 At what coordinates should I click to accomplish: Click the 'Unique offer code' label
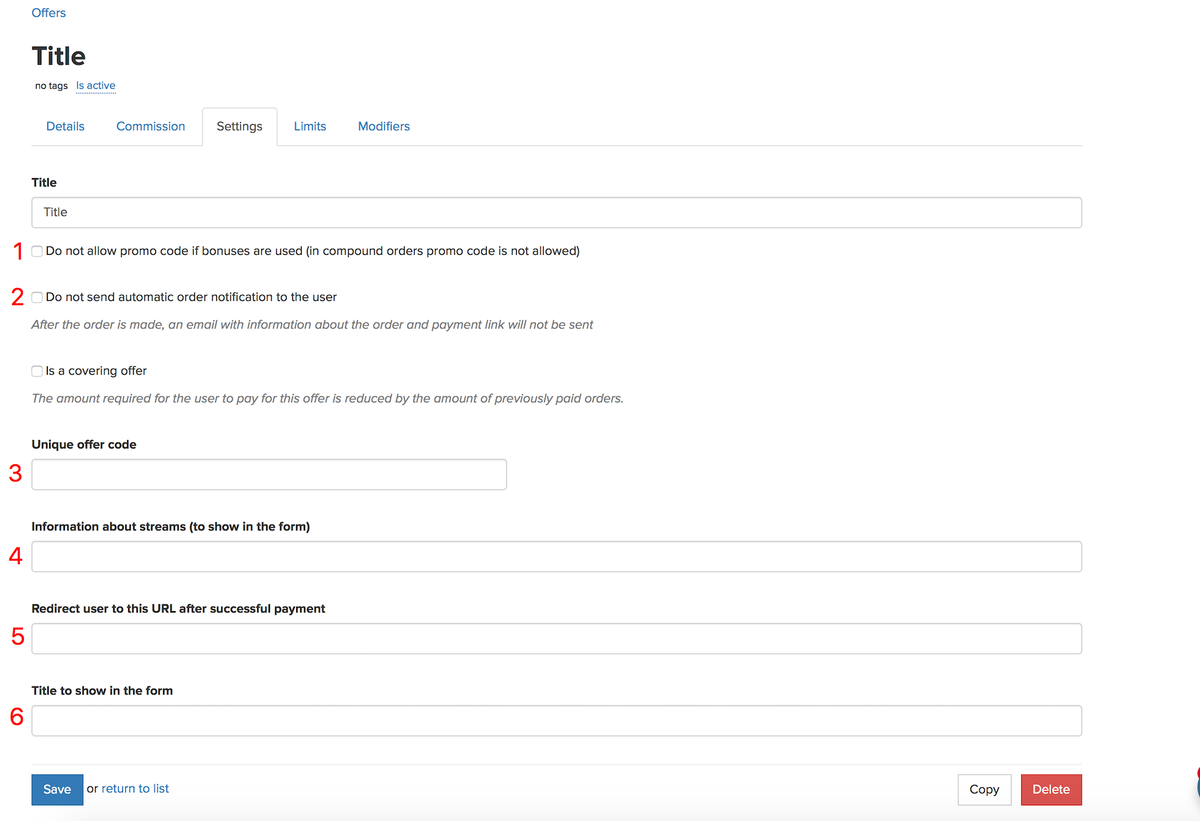click(x=84, y=444)
